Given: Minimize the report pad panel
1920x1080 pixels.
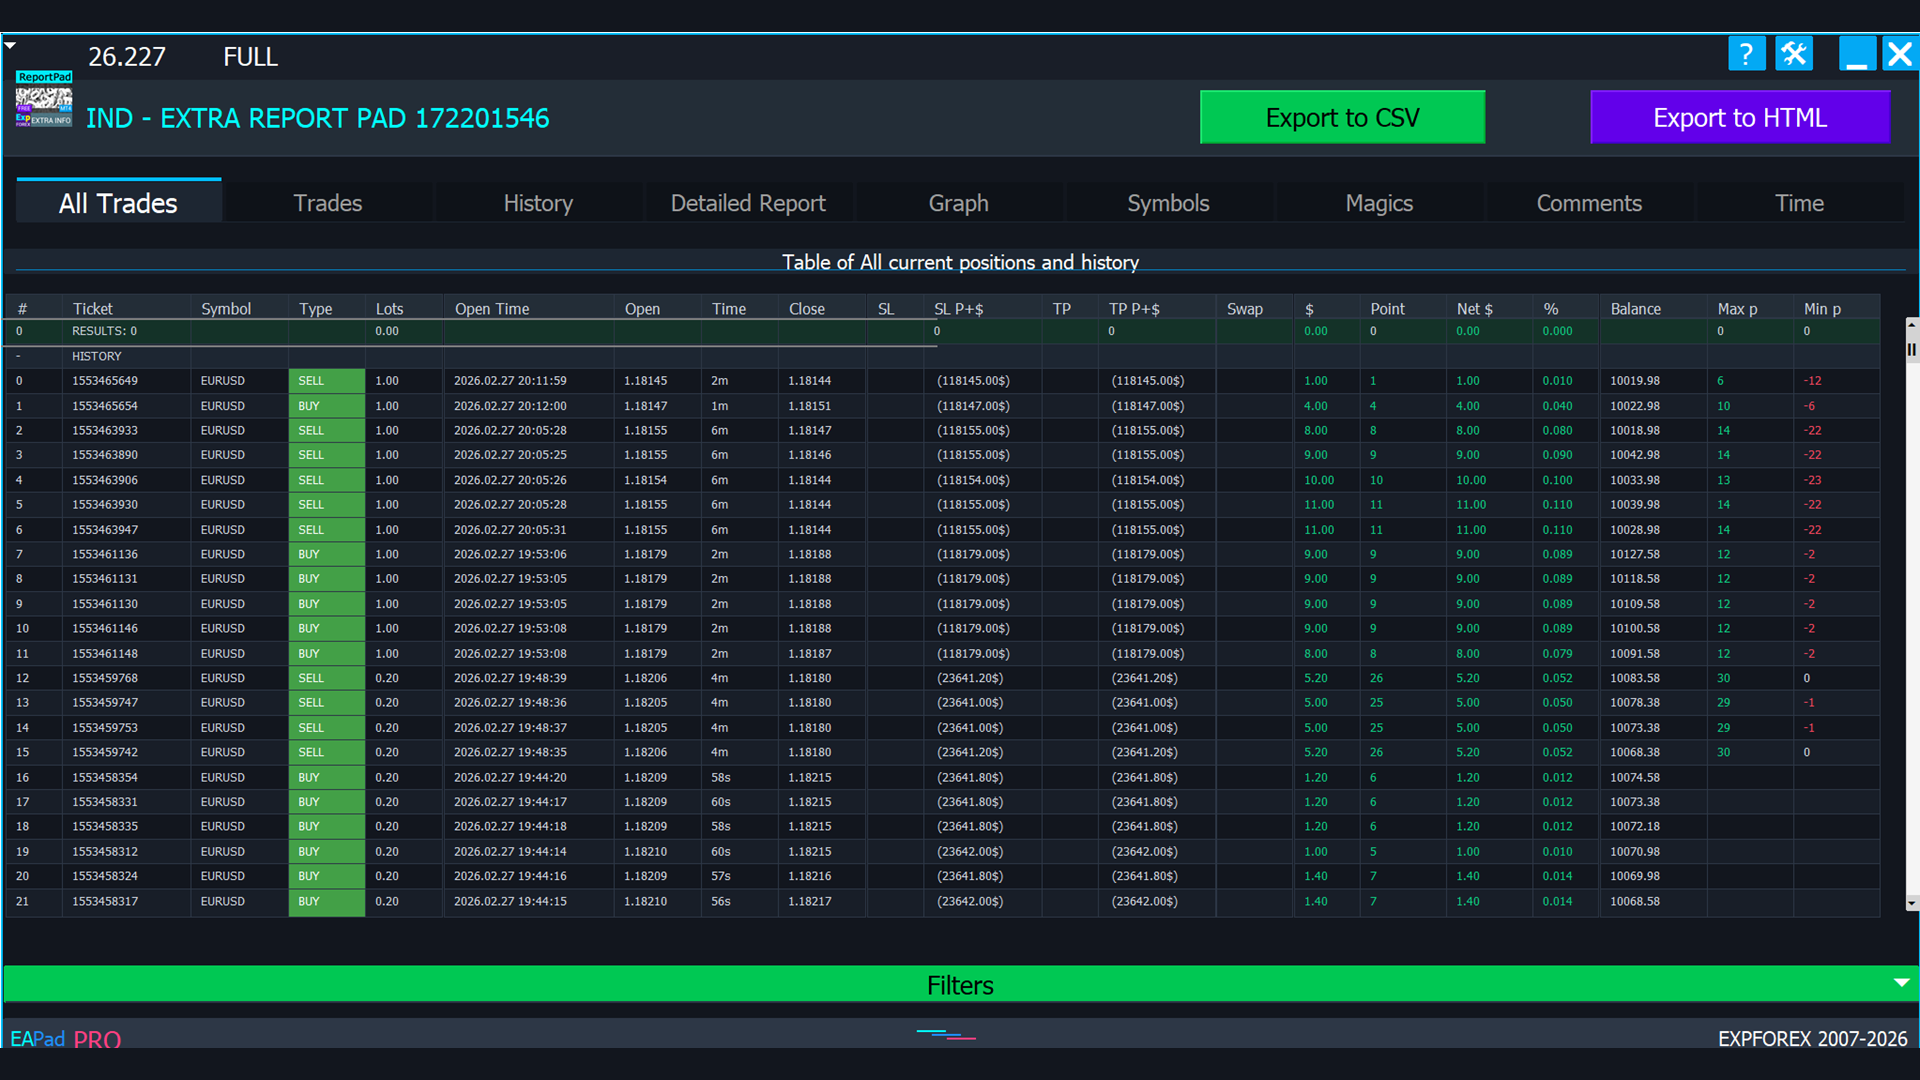Looking at the screenshot, I should coord(1857,54).
